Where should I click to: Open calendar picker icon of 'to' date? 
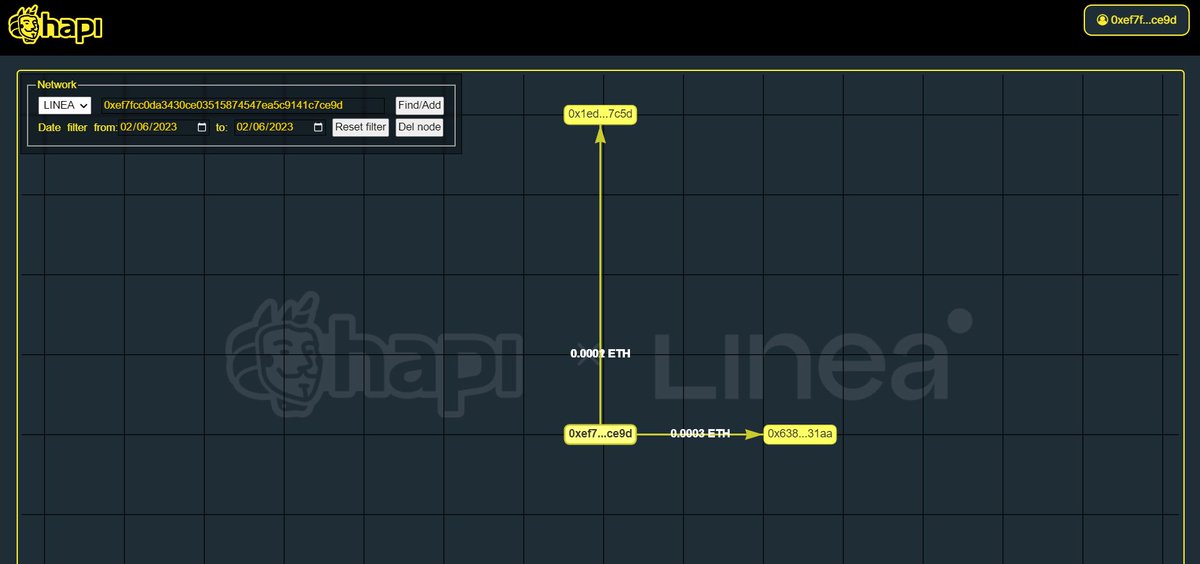[318, 127]
